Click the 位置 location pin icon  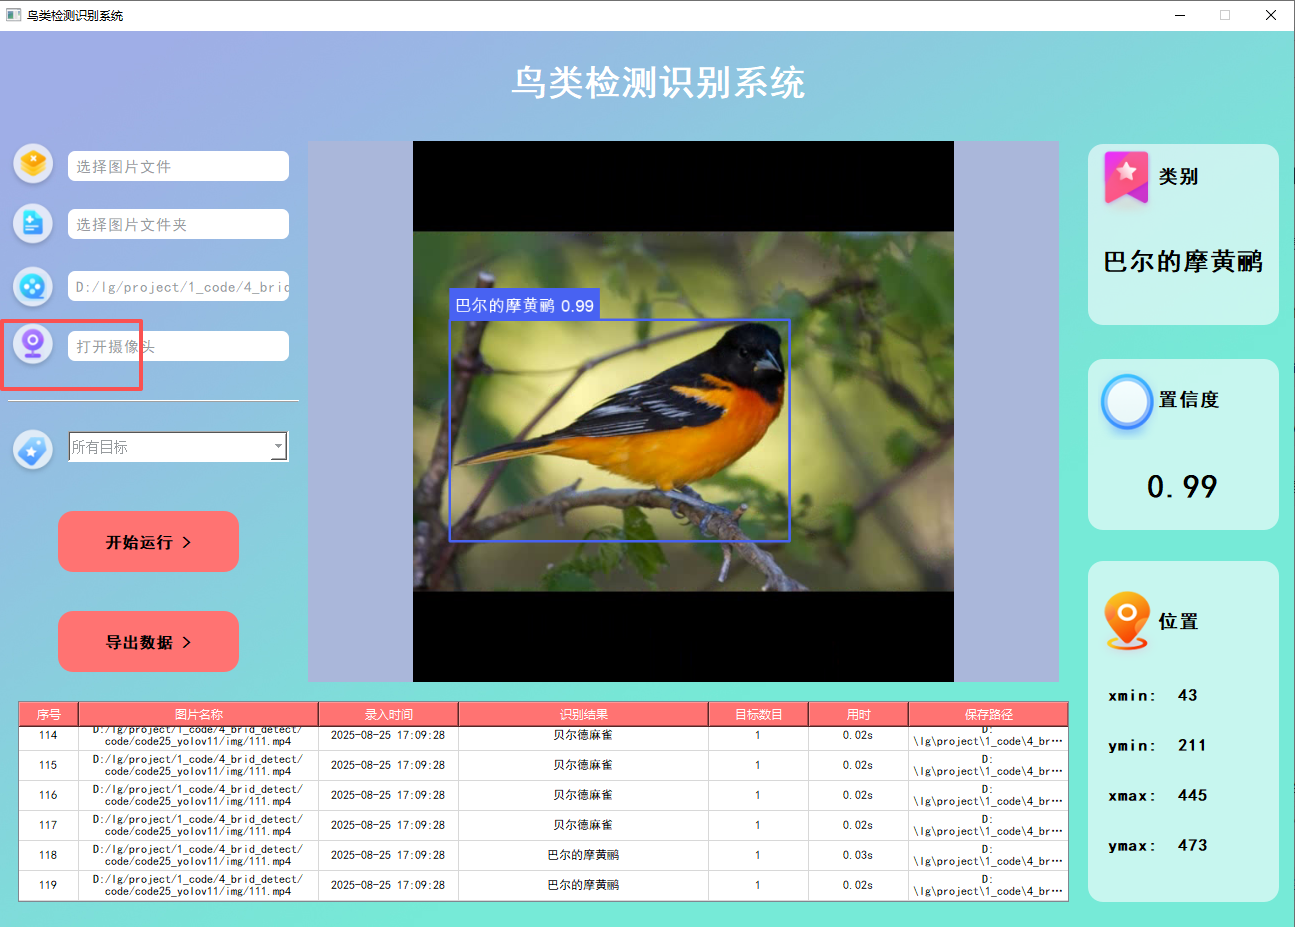(x=1127, y=620)
